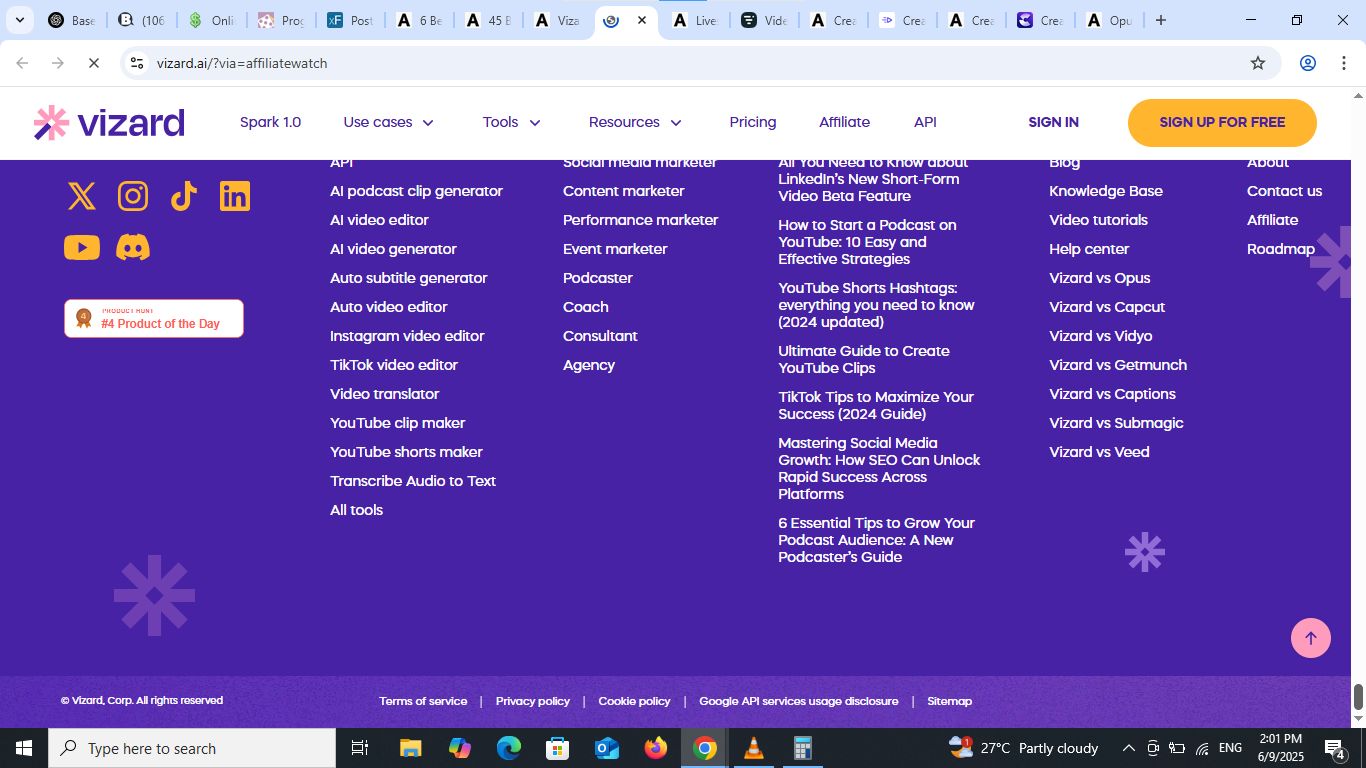
Task: Open Affiliate in the top navigation
Action: [x=845, y=122]
